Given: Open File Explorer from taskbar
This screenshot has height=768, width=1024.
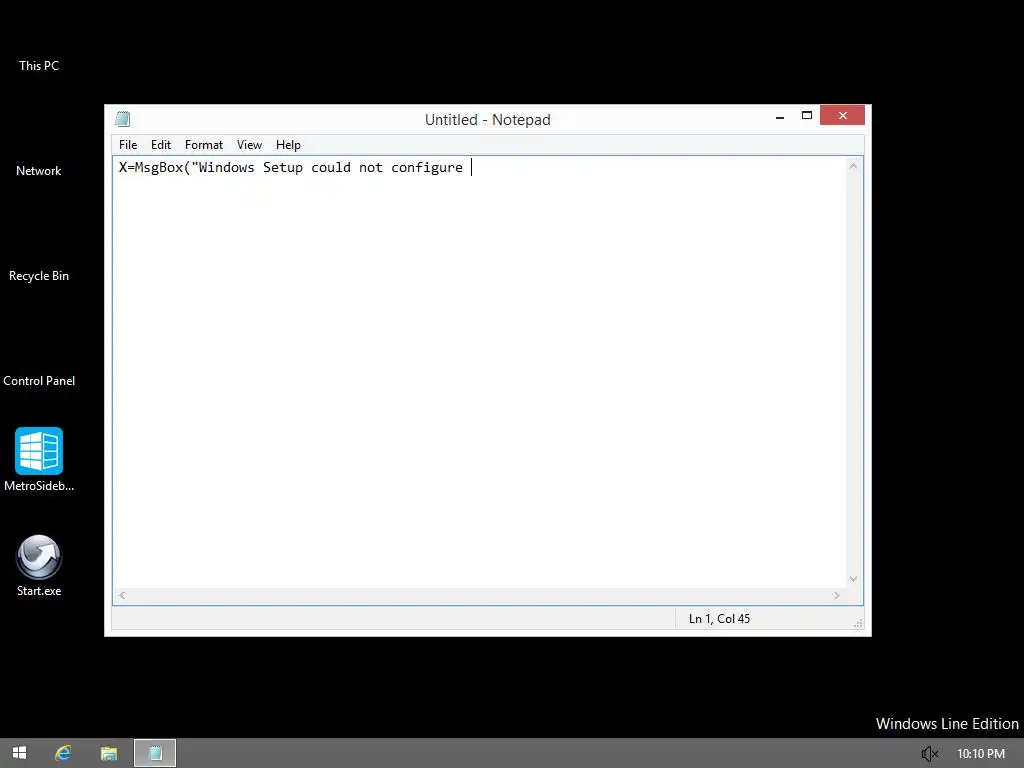Looking at the screenshot, I should click(109, 753).
